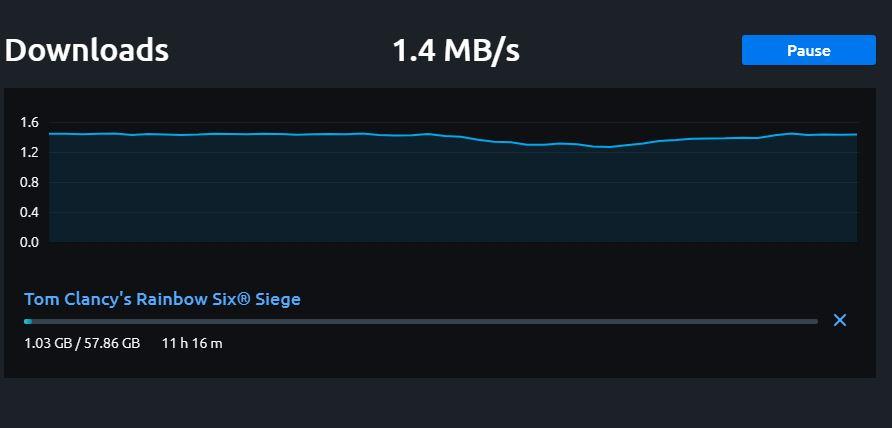Image resolution: width=892 pixels, height=428 pixels.
Task: Click the 1.6 label on graph axis
Action: point(29,123)
